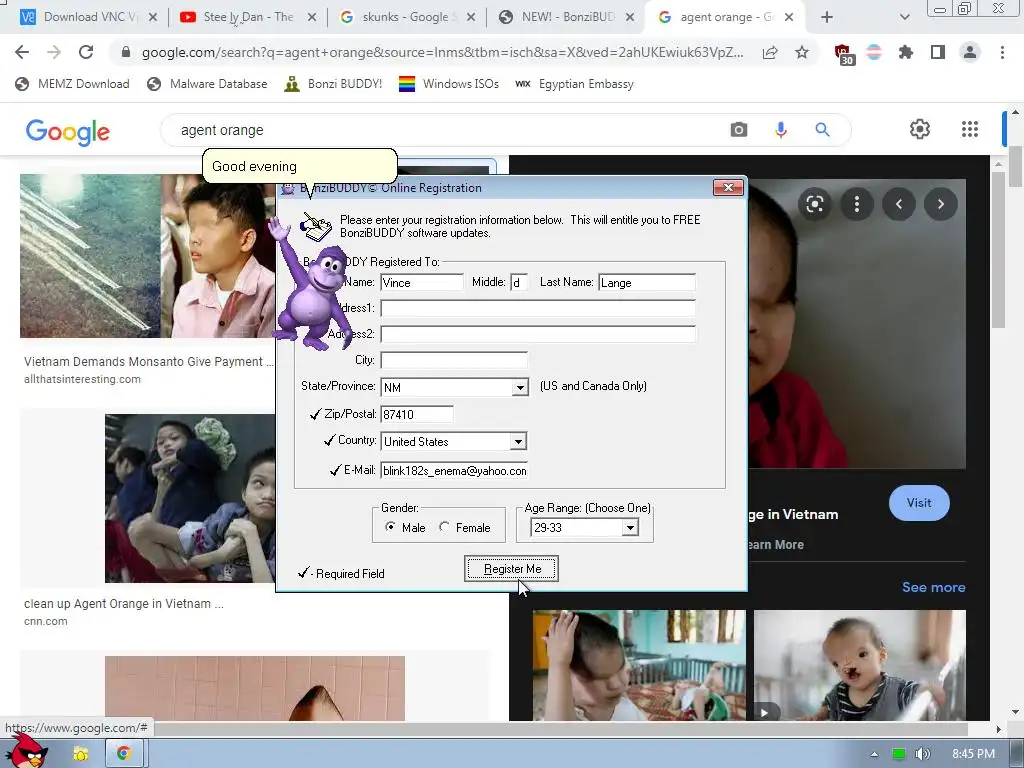The height and width of the screenshot is (768, 1024).
Task: Click the Zip/Postal field showing 87410
Action: click(x=417, y=414)
